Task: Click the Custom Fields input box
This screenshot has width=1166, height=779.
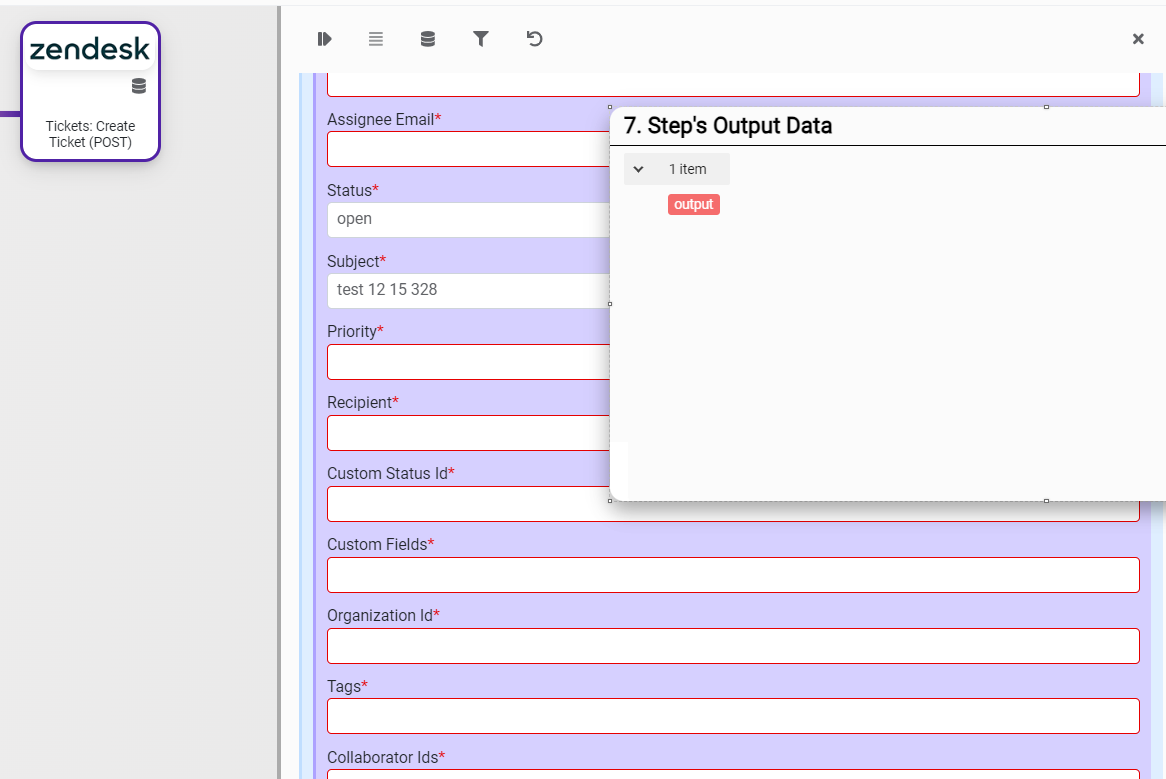Action: (x=732, y=575)
